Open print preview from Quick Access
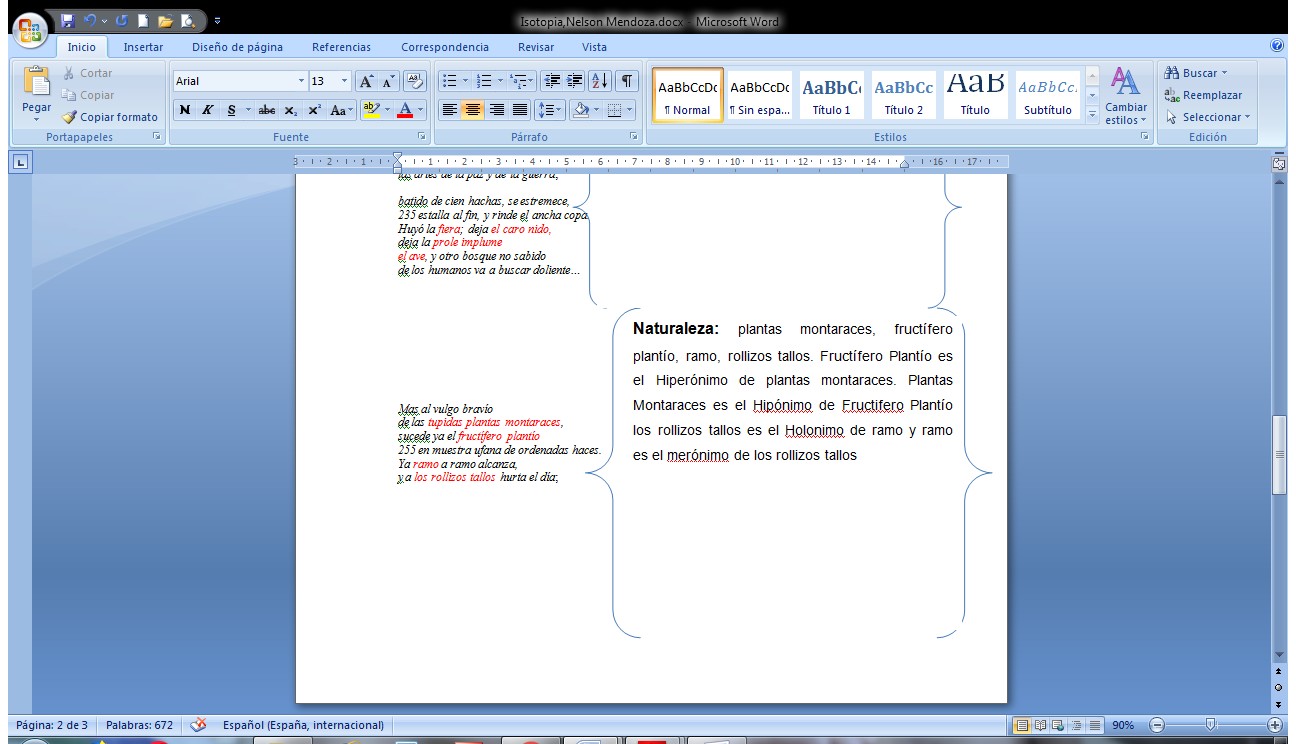This screenshot has width=1296, height=744. point(187,20)
